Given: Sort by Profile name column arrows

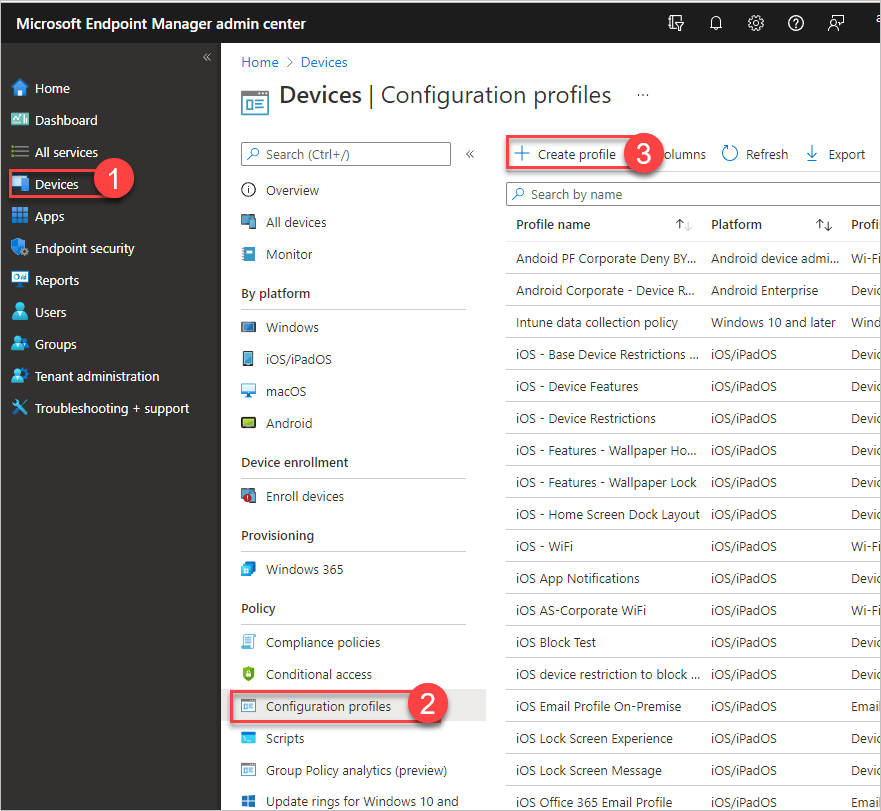Looking at the screenshot, I should 683,225.
